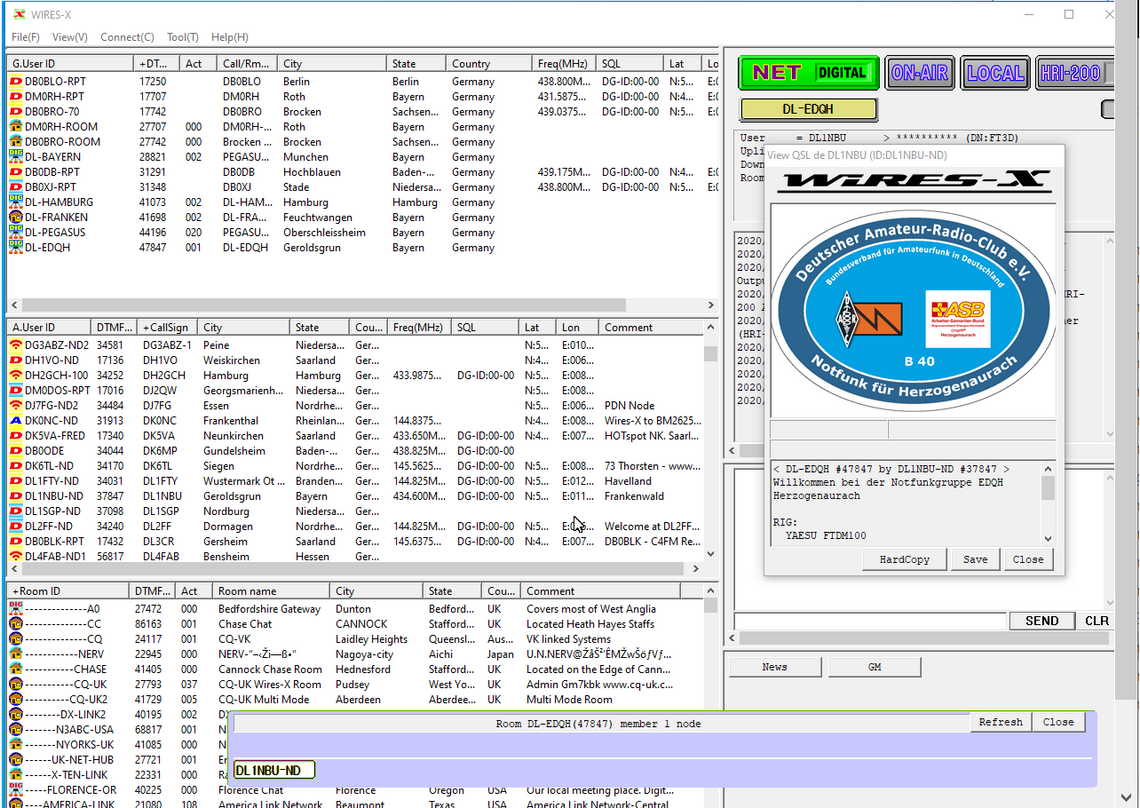
Task: Click the DARC Notfunk QSL image
Action: pyautogui.click(x=913, y=311)
